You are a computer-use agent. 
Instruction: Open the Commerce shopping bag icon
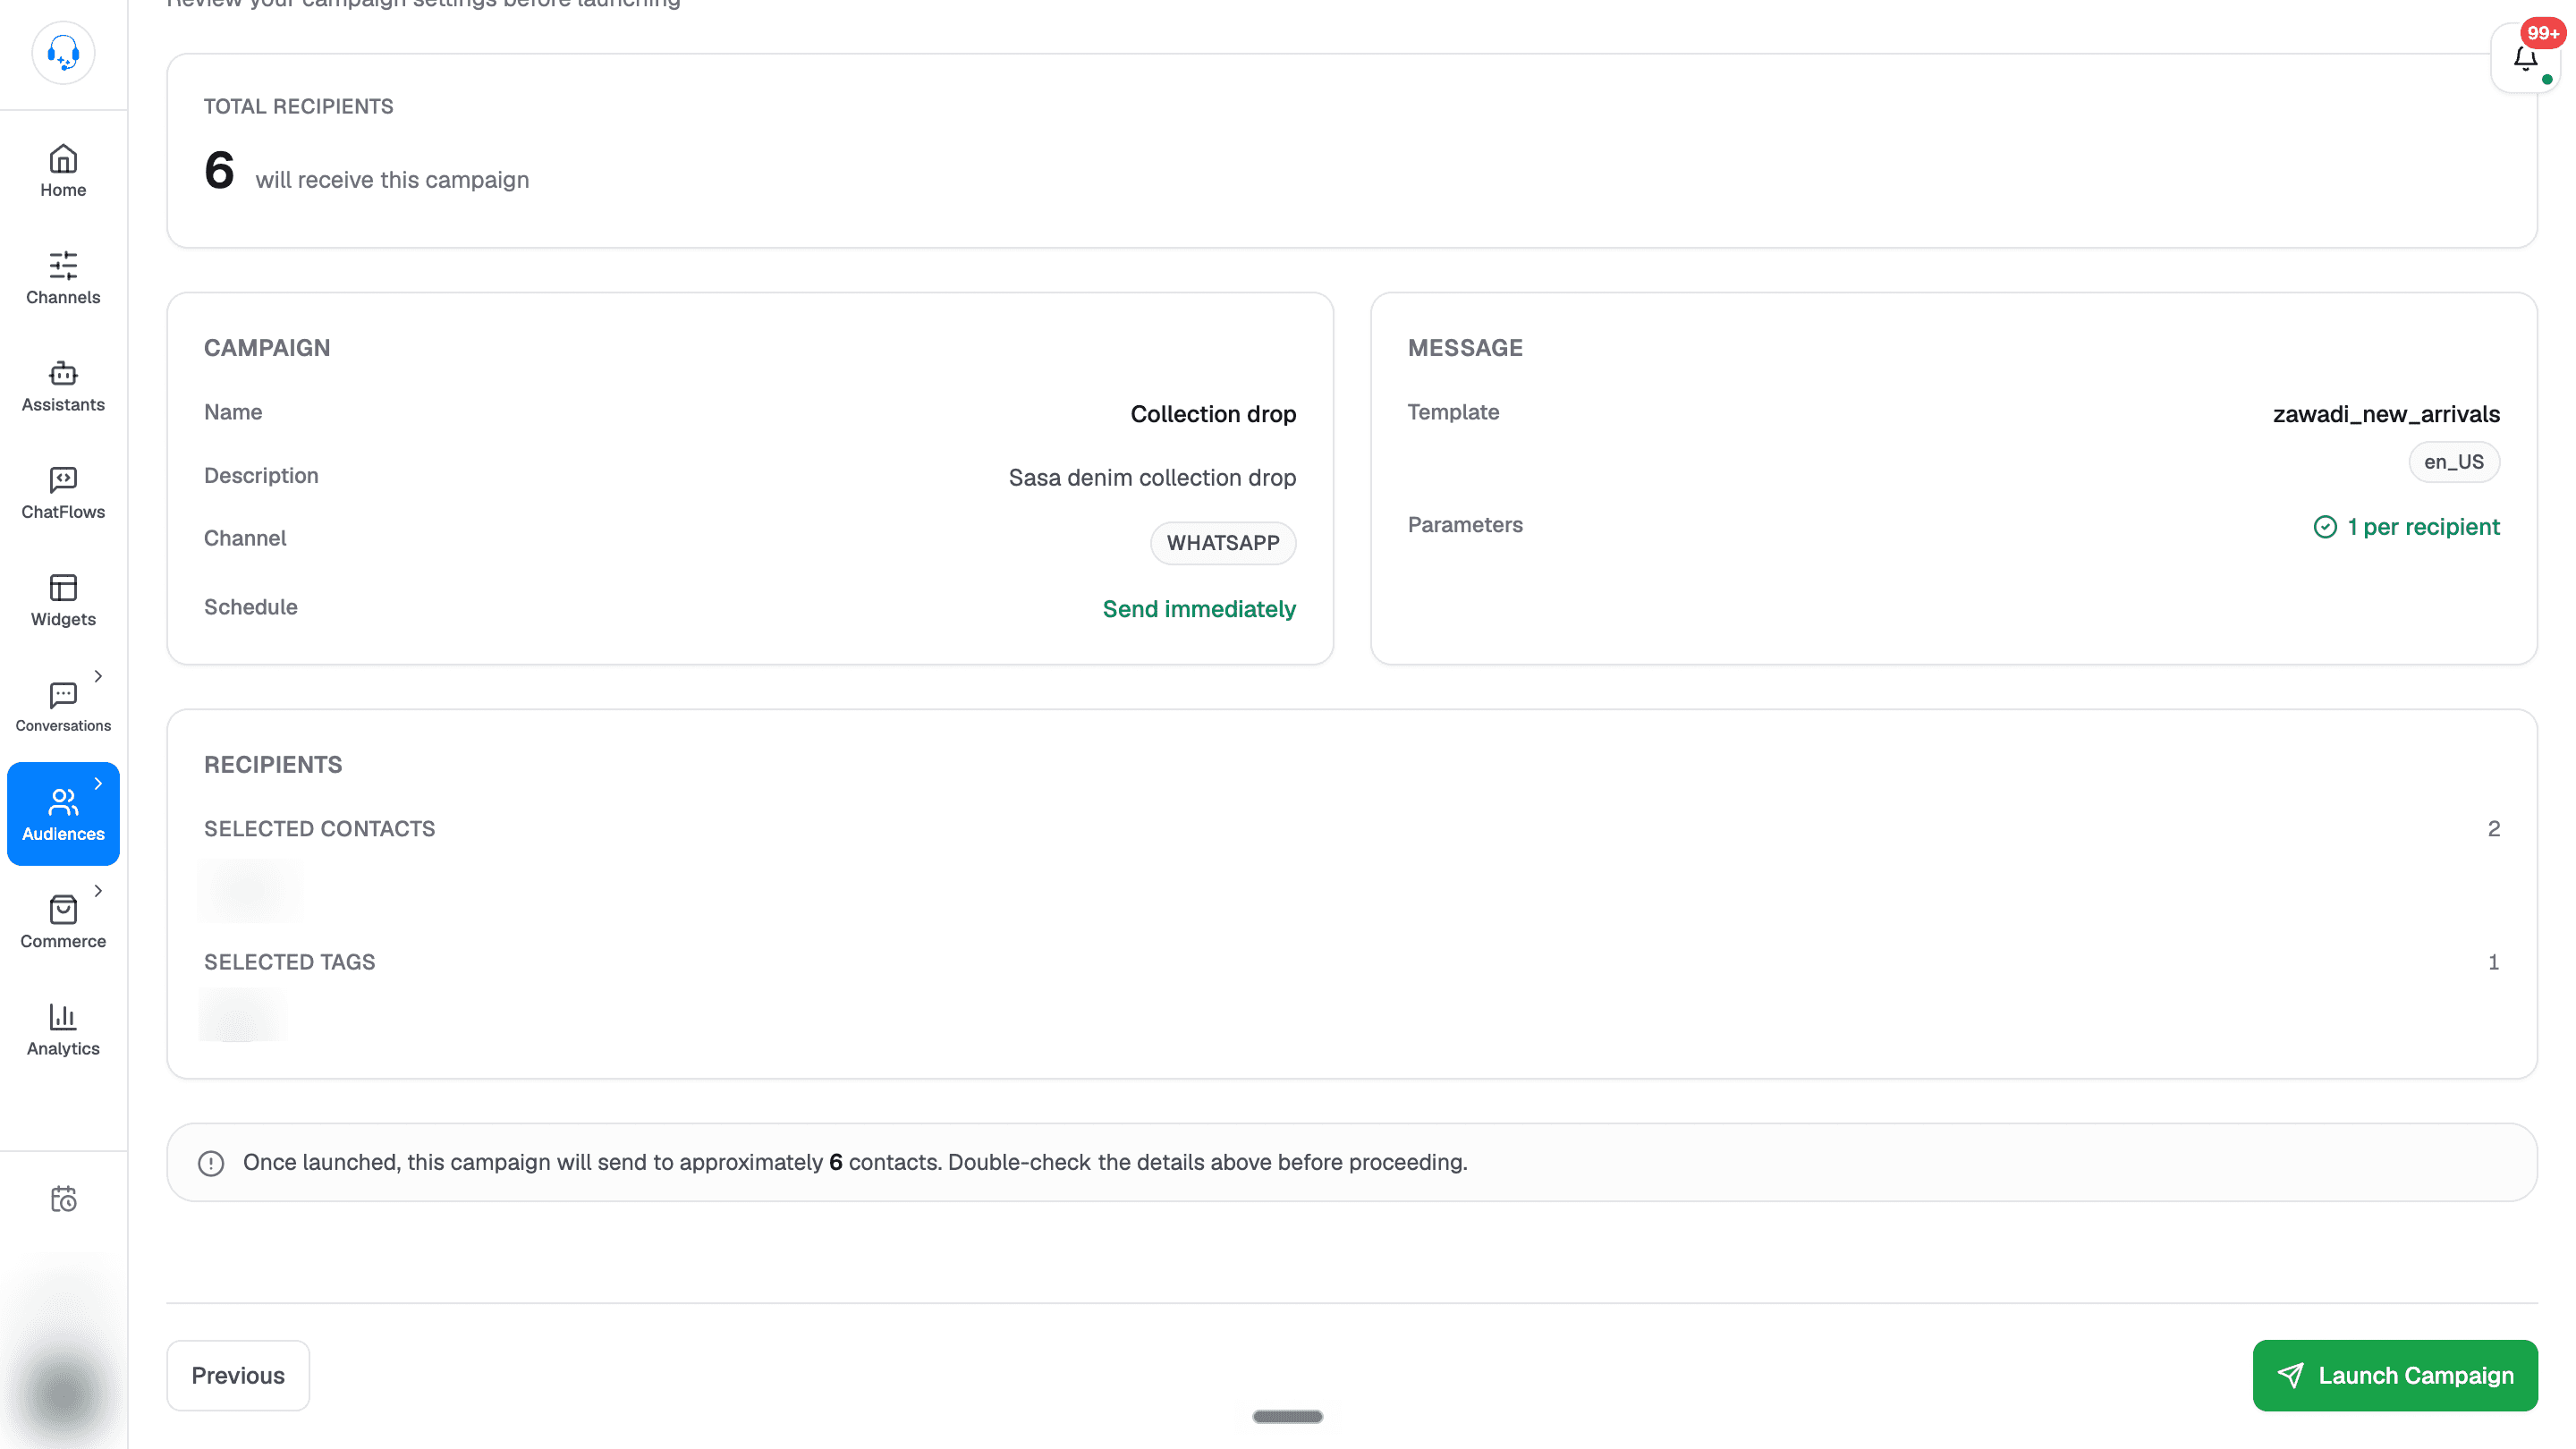[63, 909]
